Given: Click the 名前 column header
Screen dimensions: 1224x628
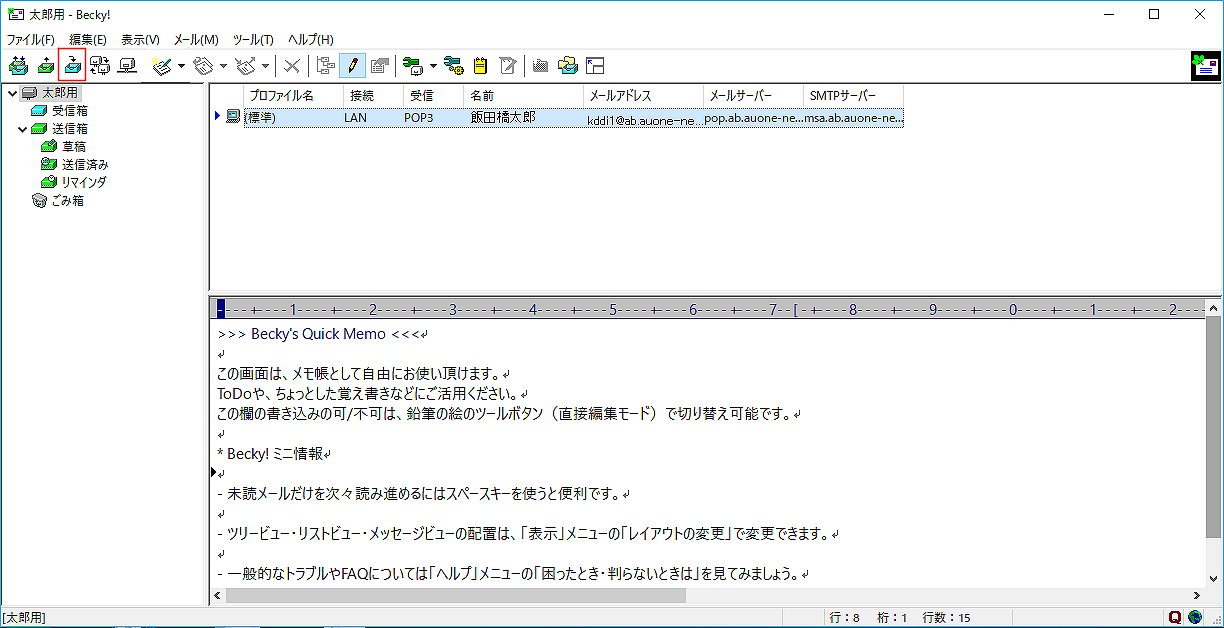Looking at the screenshot, I should point(523,96).
